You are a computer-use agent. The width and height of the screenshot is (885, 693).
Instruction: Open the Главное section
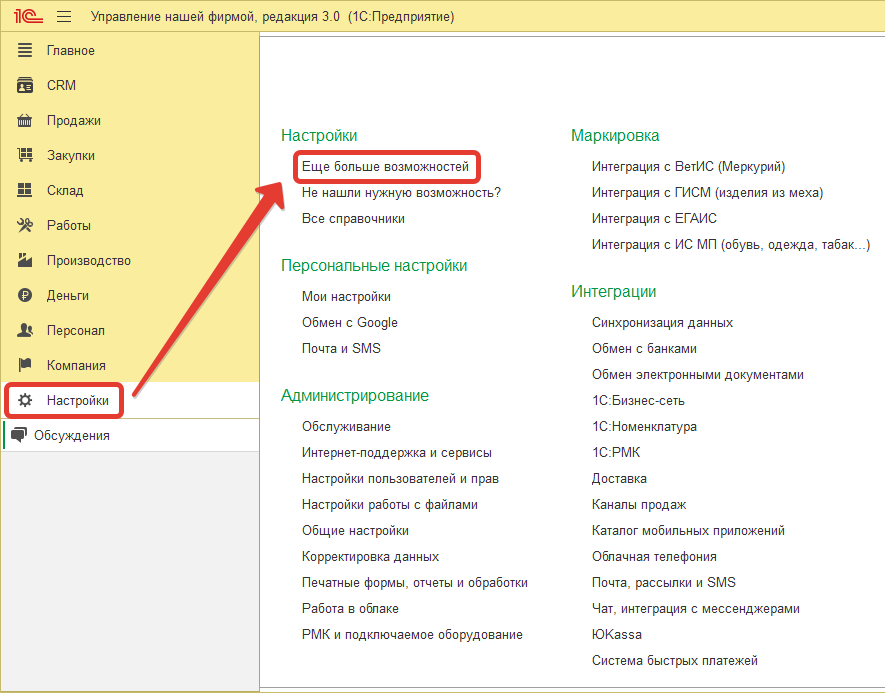pos(71,51)
